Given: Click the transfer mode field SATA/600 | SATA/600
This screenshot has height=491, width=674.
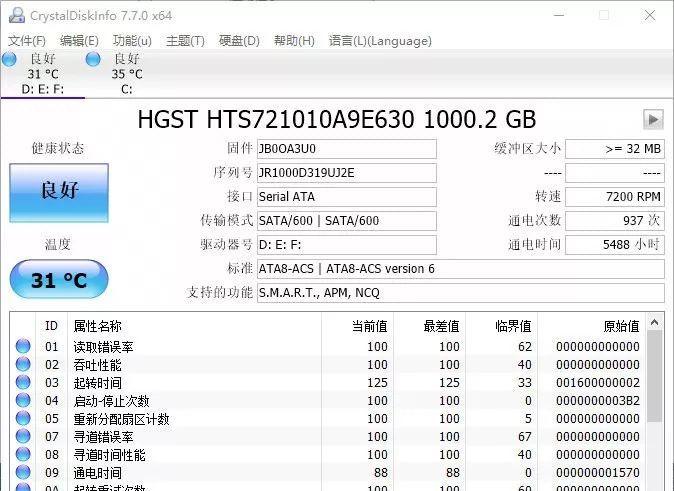Looking at the screenshot, I should click(x=347, y=221).
